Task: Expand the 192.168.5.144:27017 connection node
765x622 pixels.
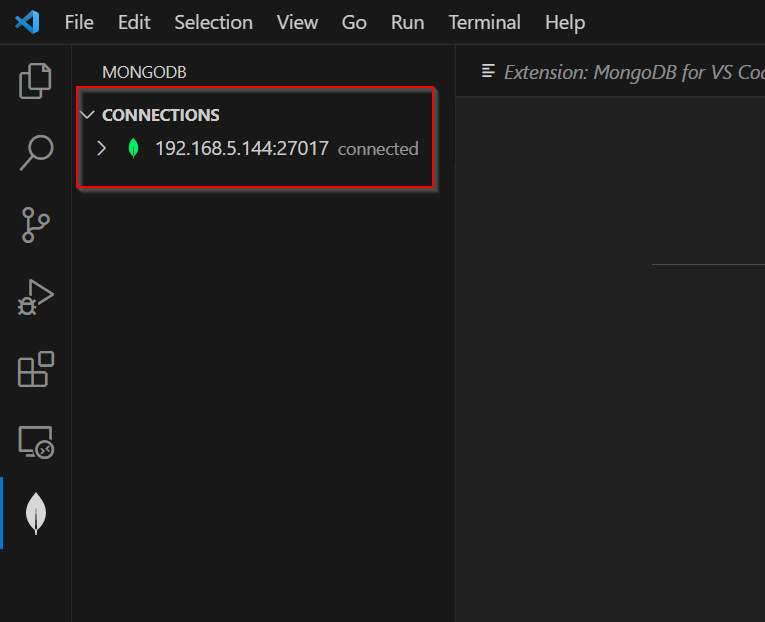Action: [101, 148]
